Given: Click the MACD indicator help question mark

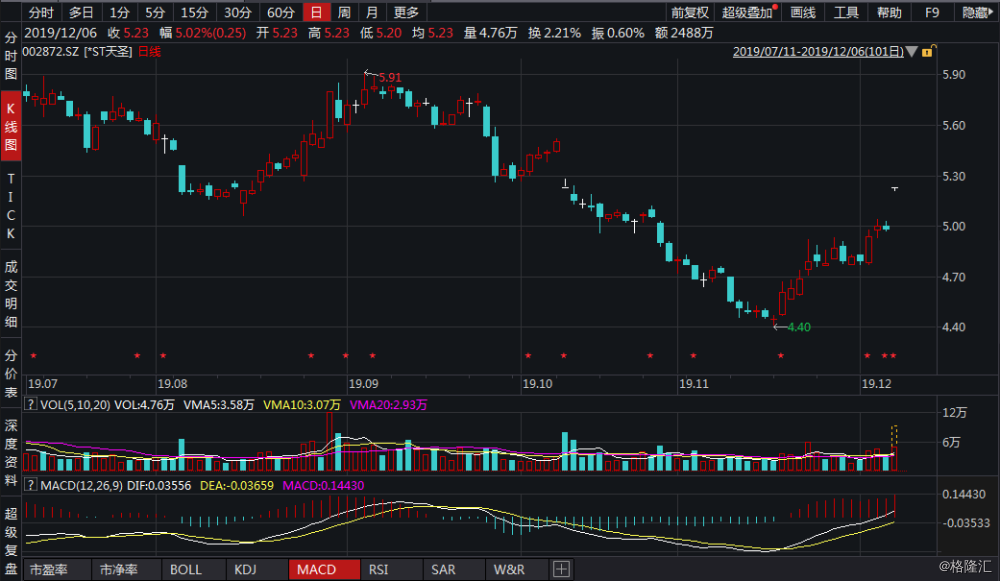Looking at the screenshot, I should pos(31,486).
